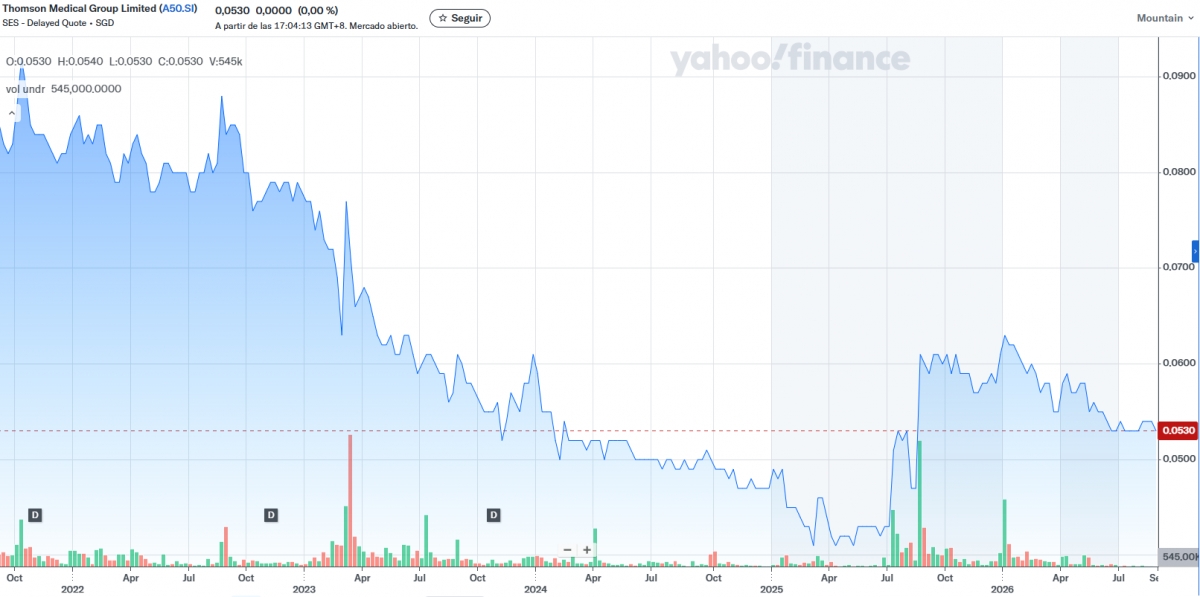
Task: Click the current price label 0,0530 on axis
Action: tap(1177, 430)
